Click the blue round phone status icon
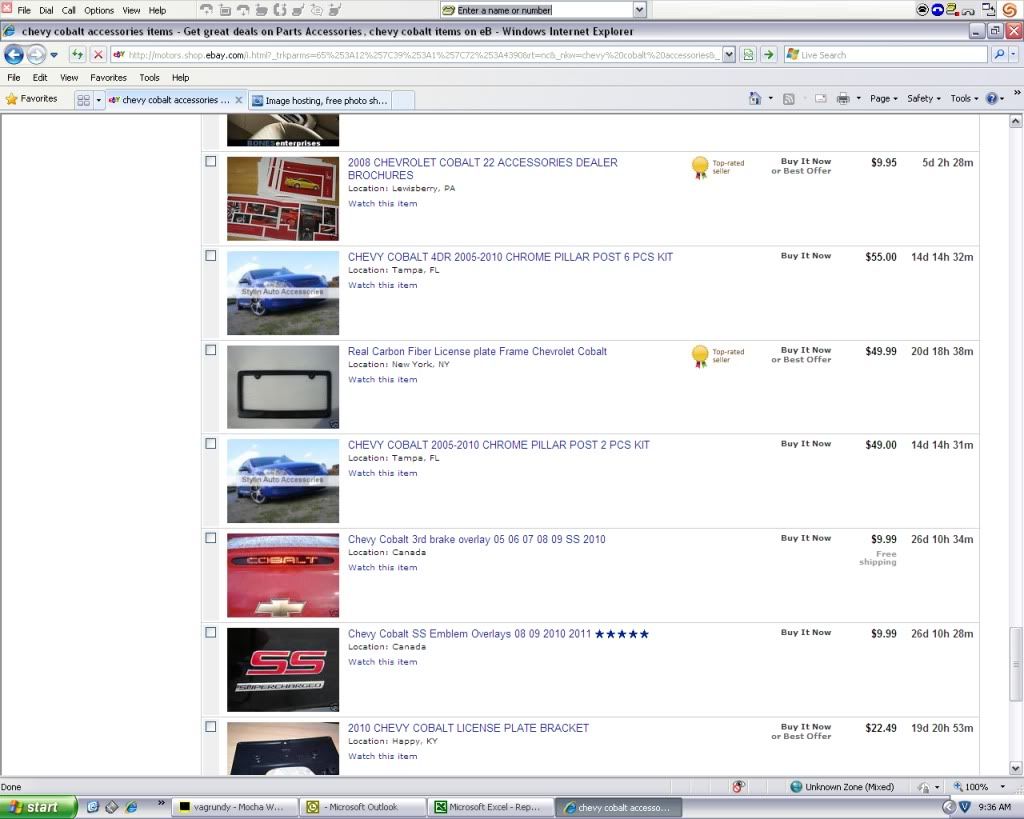The image size is (1024, 819). tap(937, 10)
